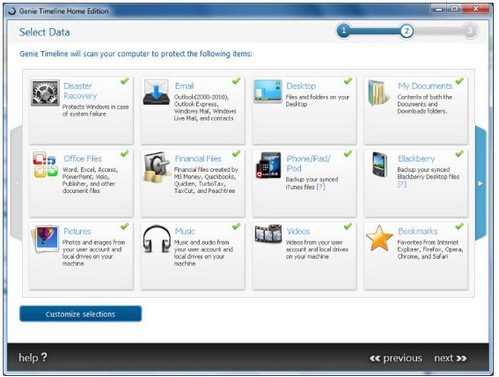The height and width of the screenshot is (377, 499).
Task: Select the Videos film strip icon
Action: click(x=268, y=233)
